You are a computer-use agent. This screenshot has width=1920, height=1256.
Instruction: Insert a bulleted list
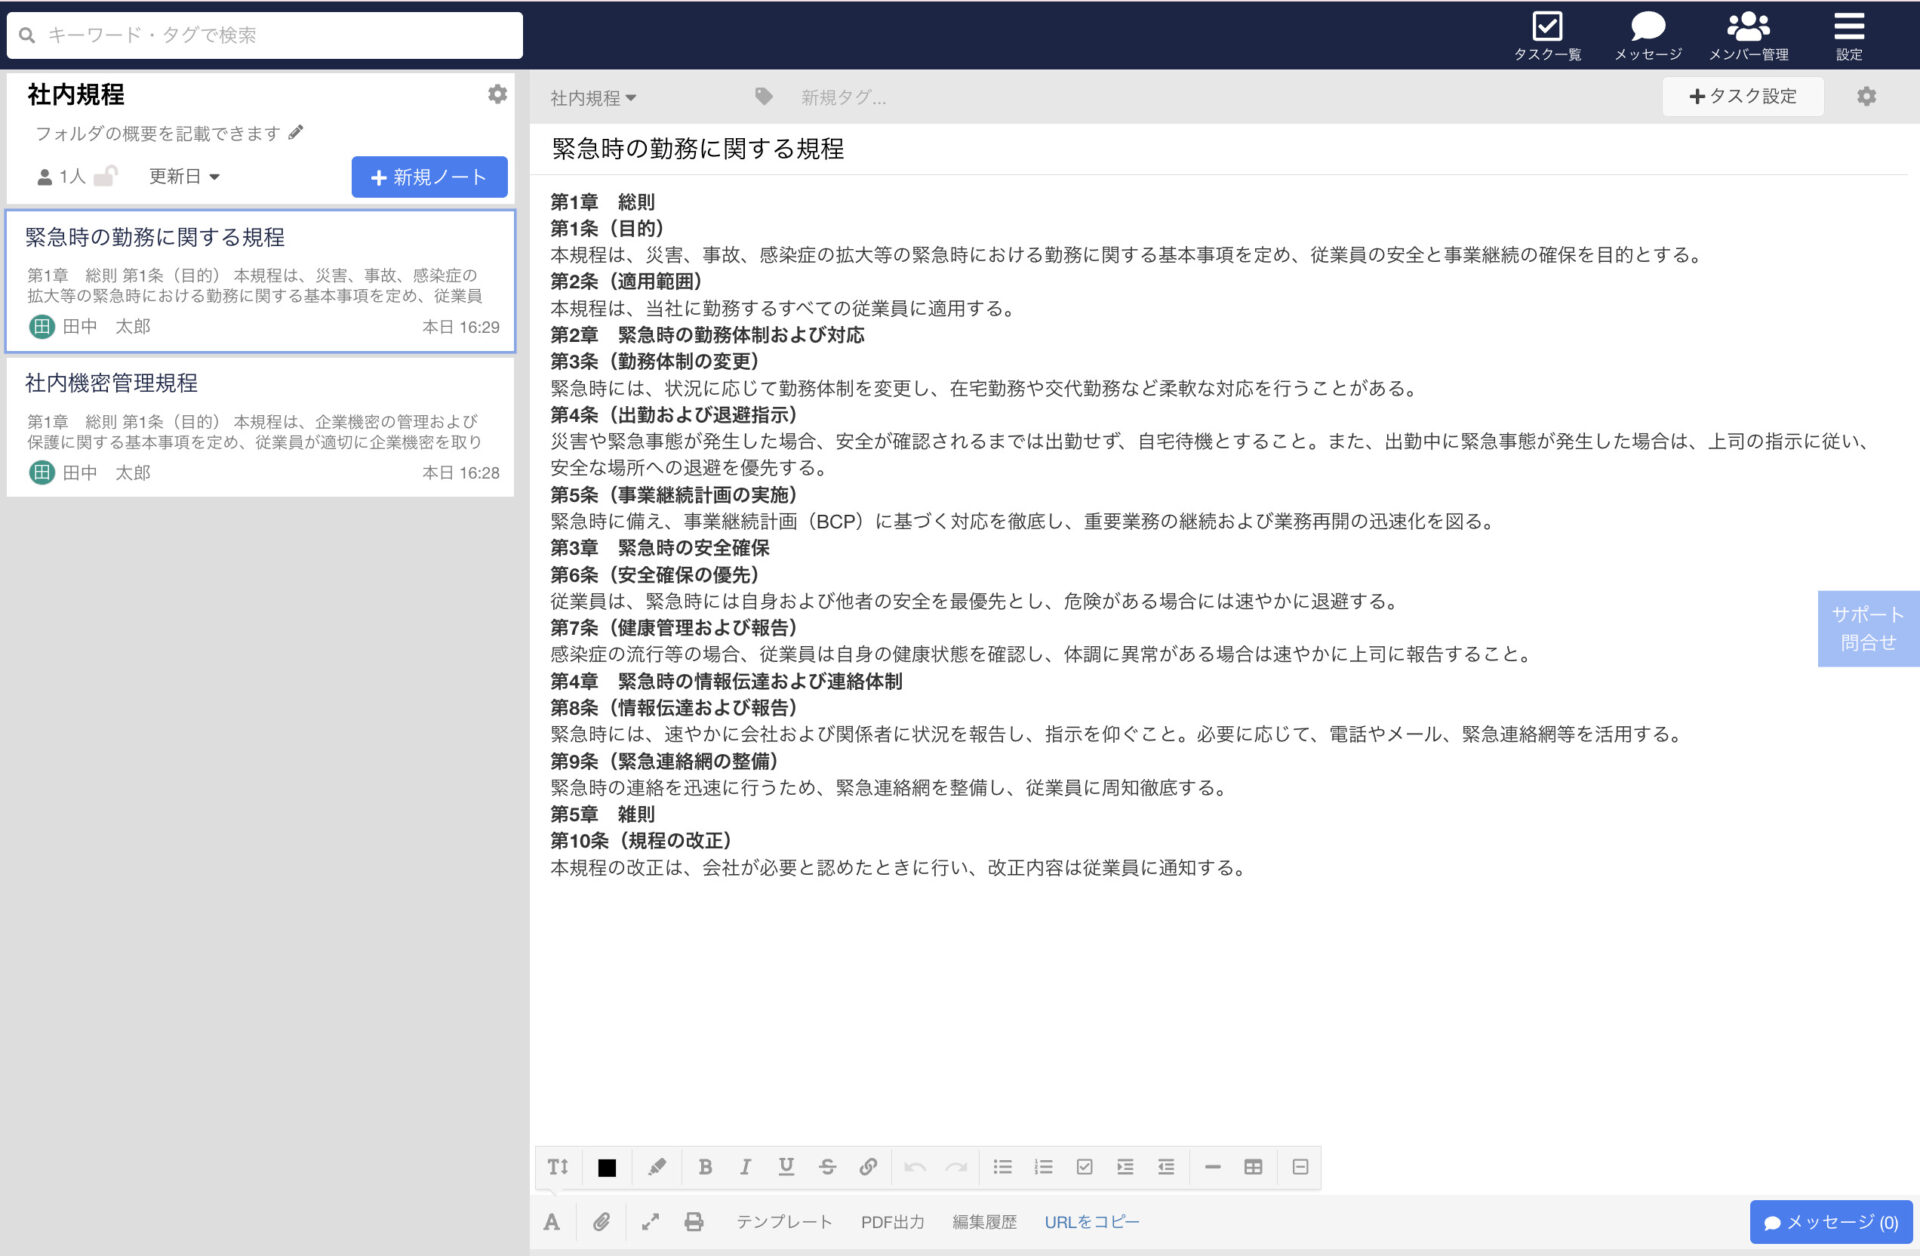click(x=1002, y=1166)
